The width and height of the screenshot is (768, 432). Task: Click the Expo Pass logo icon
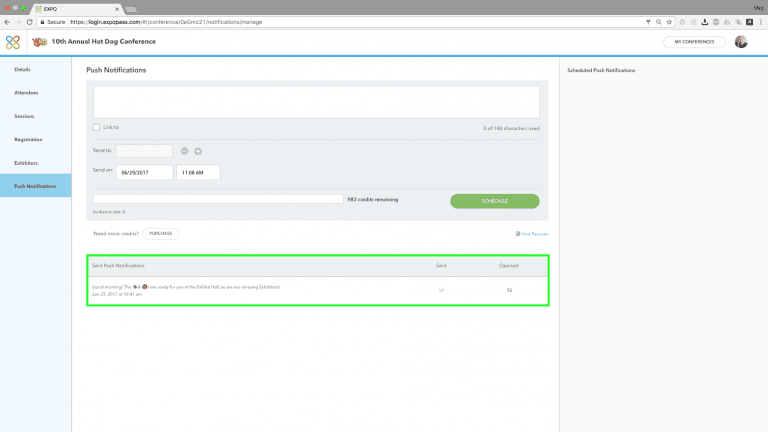[12, 42]
